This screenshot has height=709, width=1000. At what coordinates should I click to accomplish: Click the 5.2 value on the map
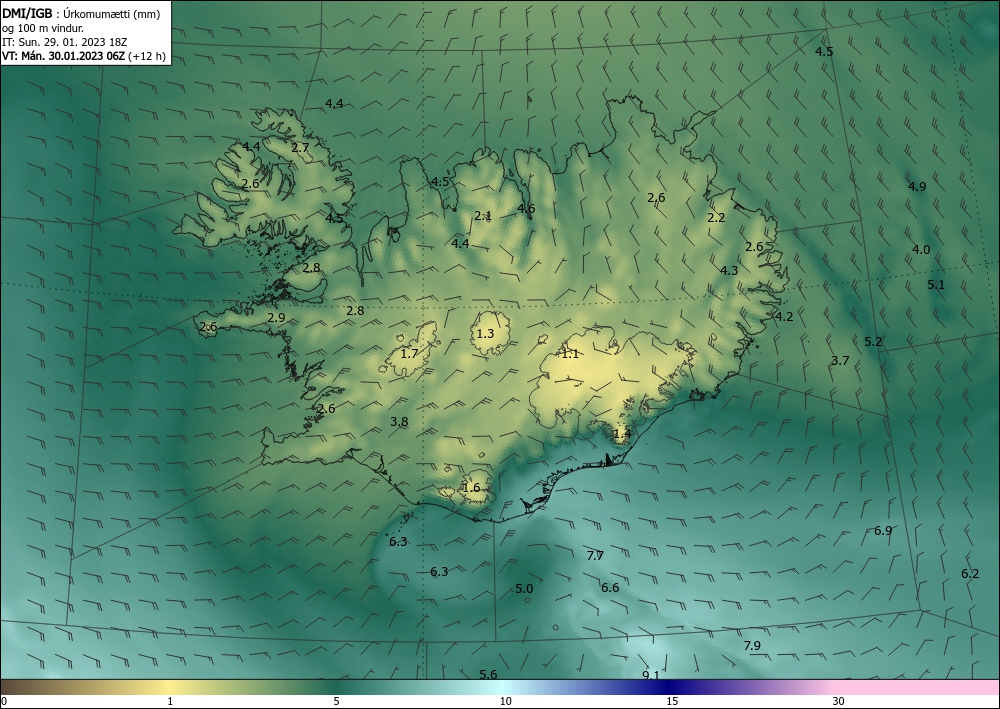[x=873, y=342]
